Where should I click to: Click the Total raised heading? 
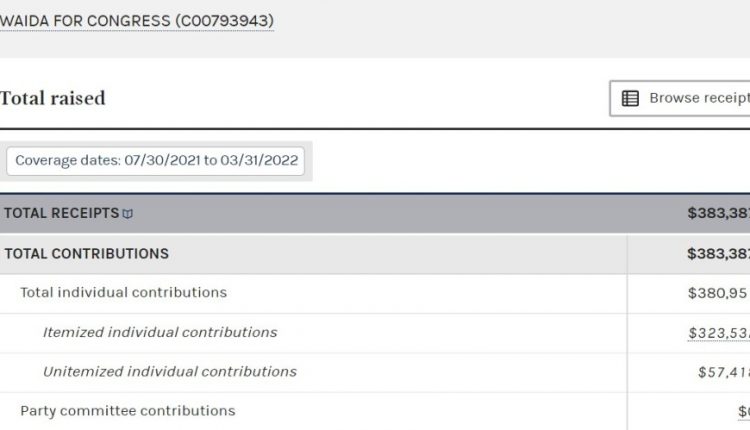click(x=53, y=99)
